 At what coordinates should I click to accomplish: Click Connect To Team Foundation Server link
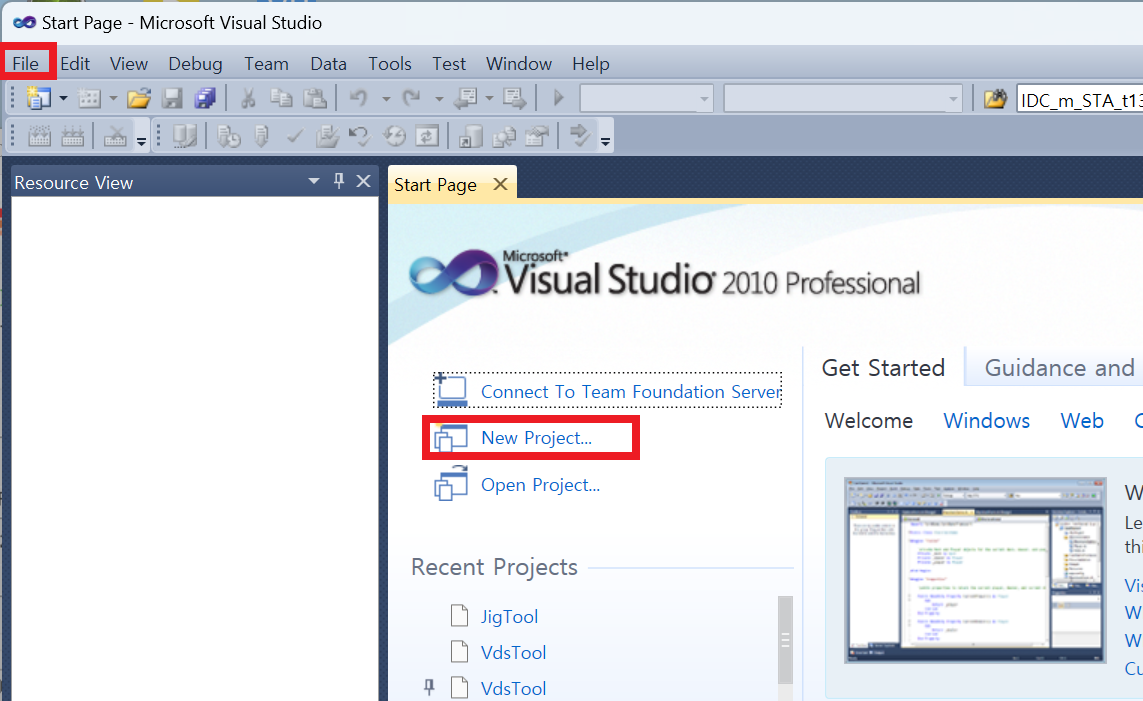click(x=631, y=392)
